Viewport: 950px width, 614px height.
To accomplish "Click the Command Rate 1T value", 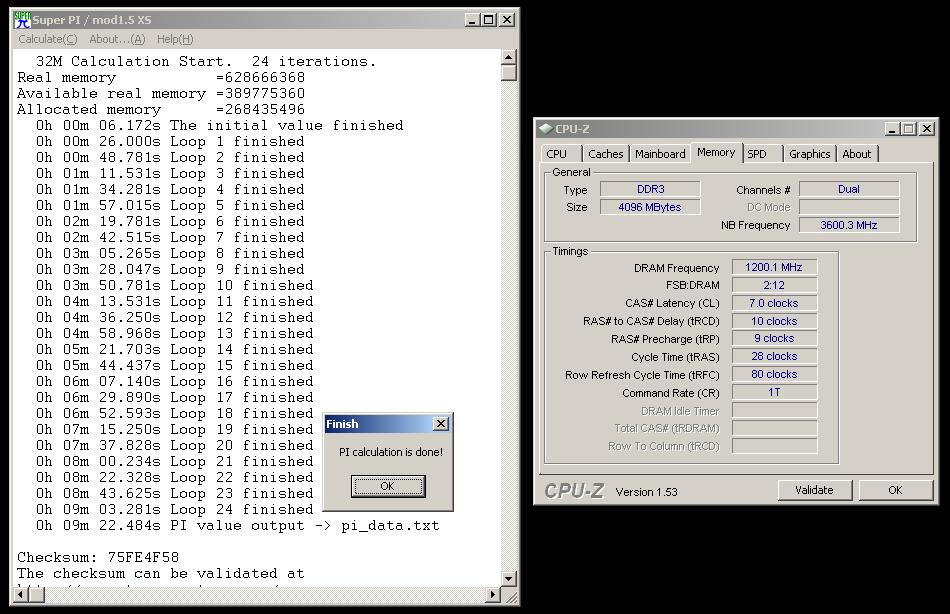I will tap(774, 392).
